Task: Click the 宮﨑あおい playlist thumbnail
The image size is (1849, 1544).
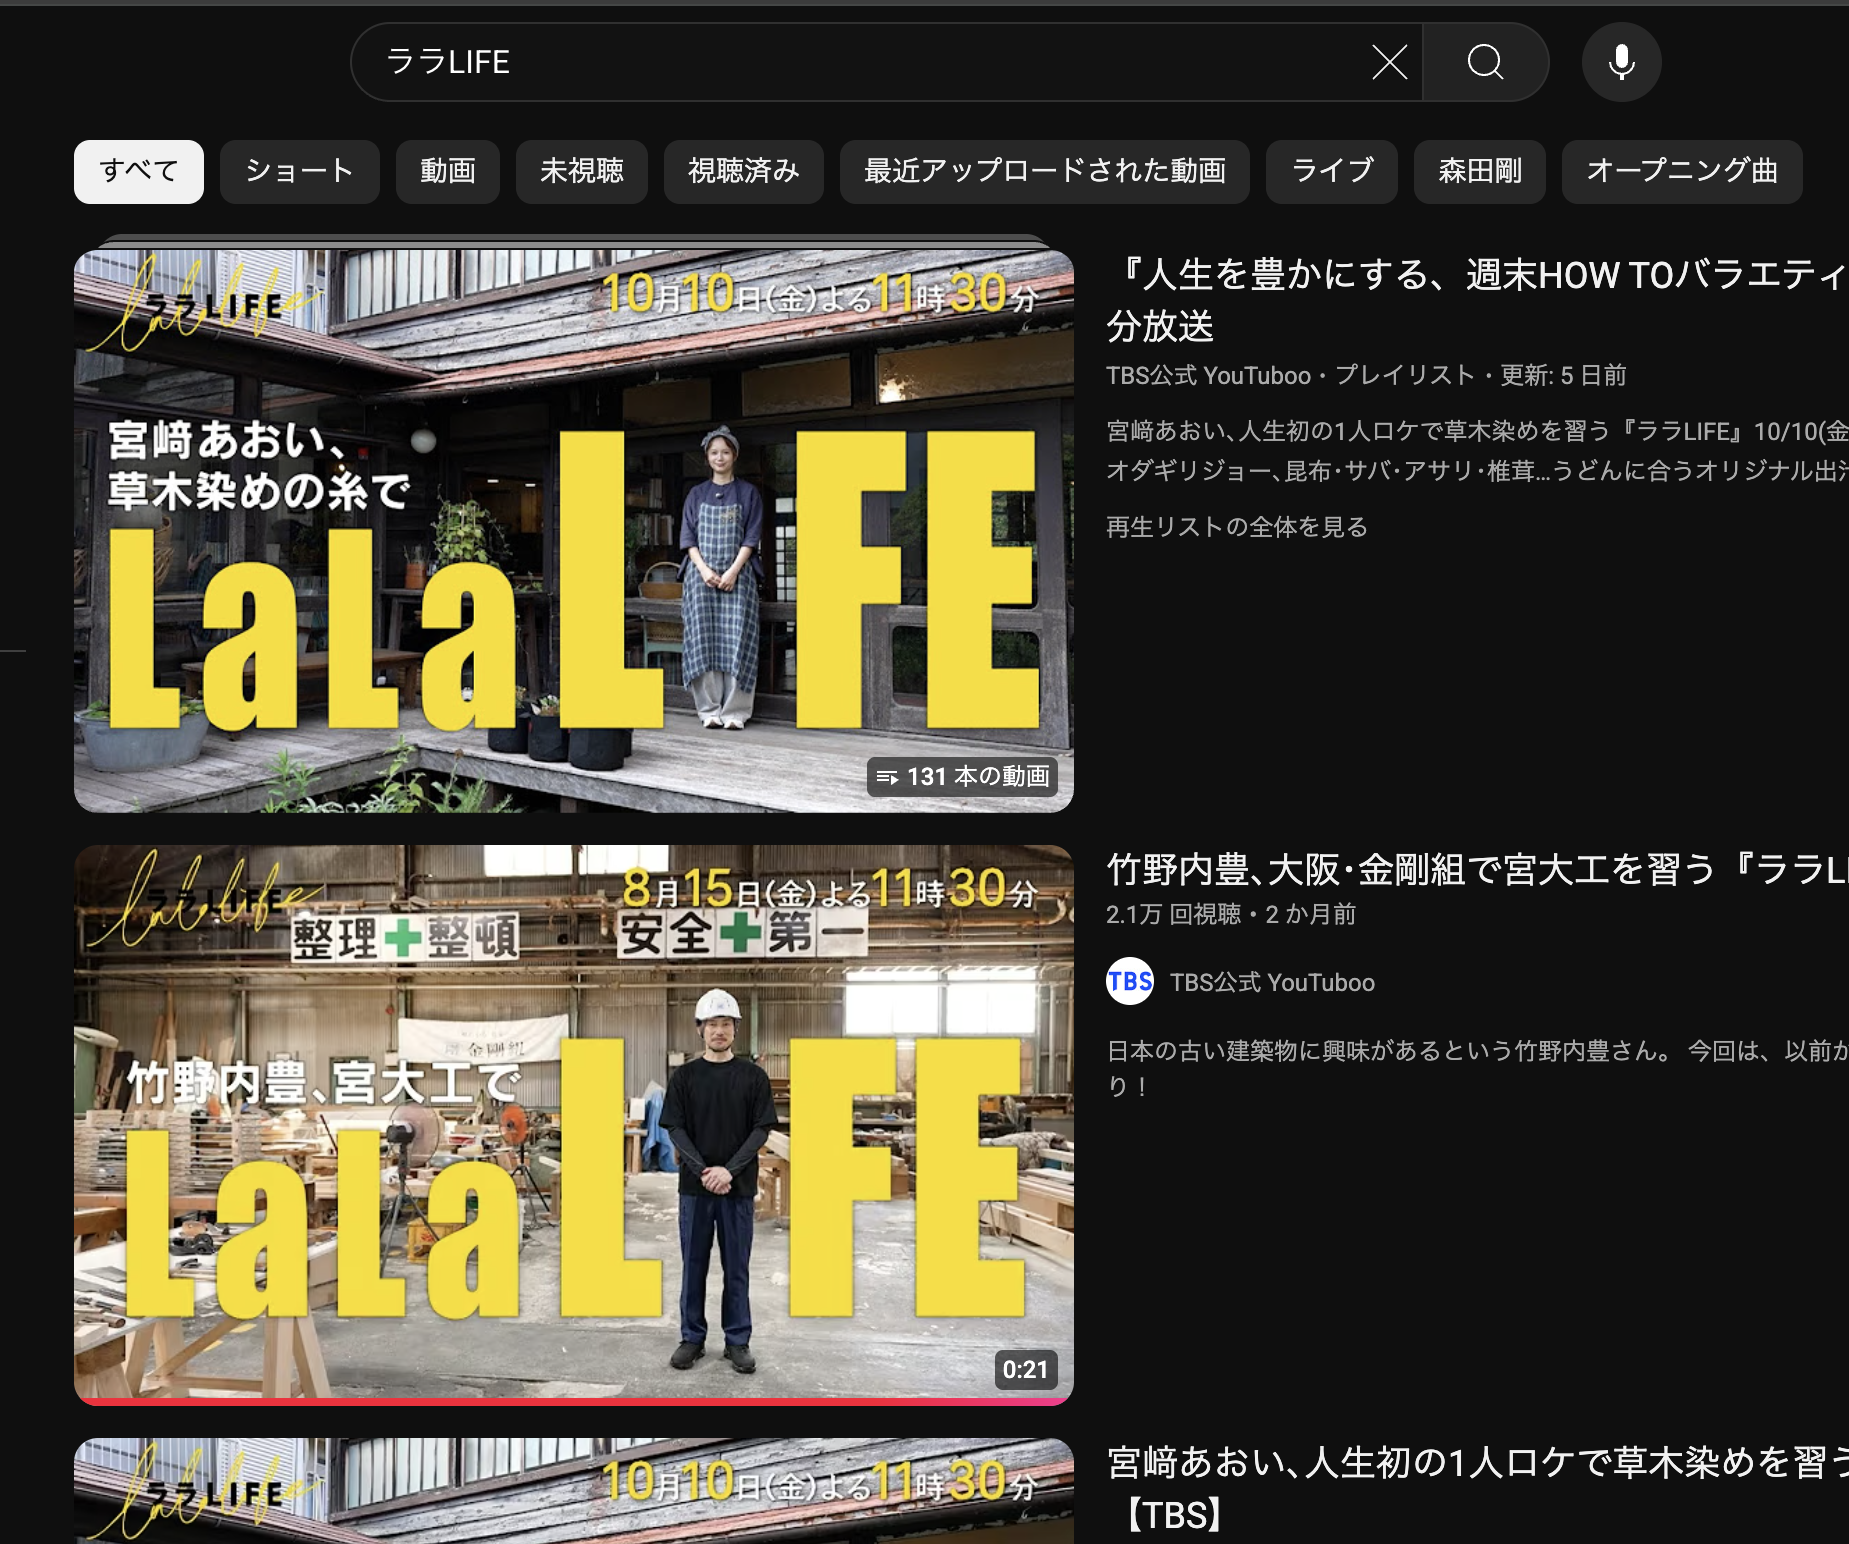Action: pos(573,530)
